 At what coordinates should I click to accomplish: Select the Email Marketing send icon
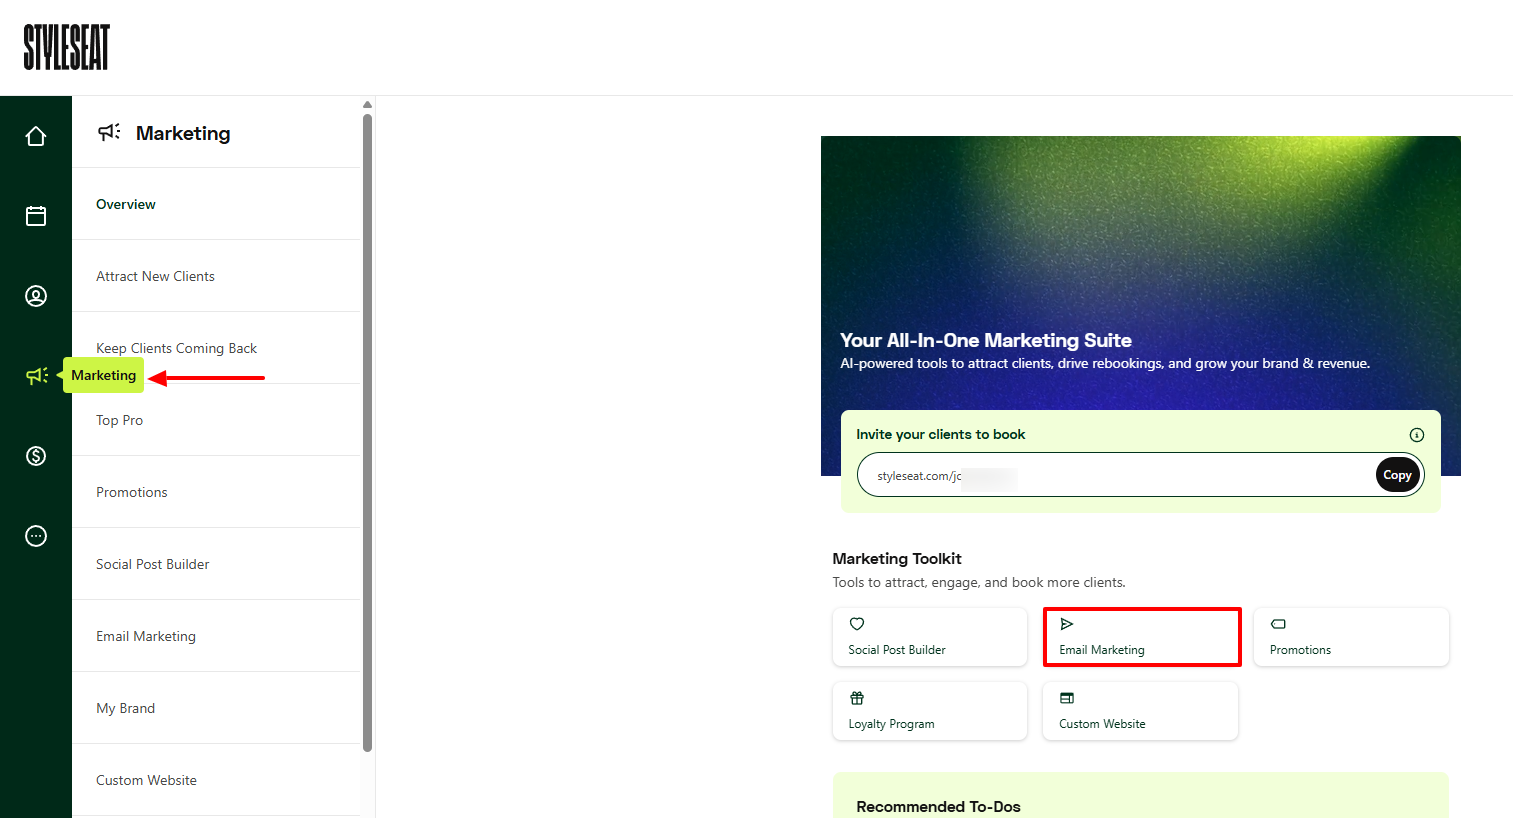point(1068,623)
